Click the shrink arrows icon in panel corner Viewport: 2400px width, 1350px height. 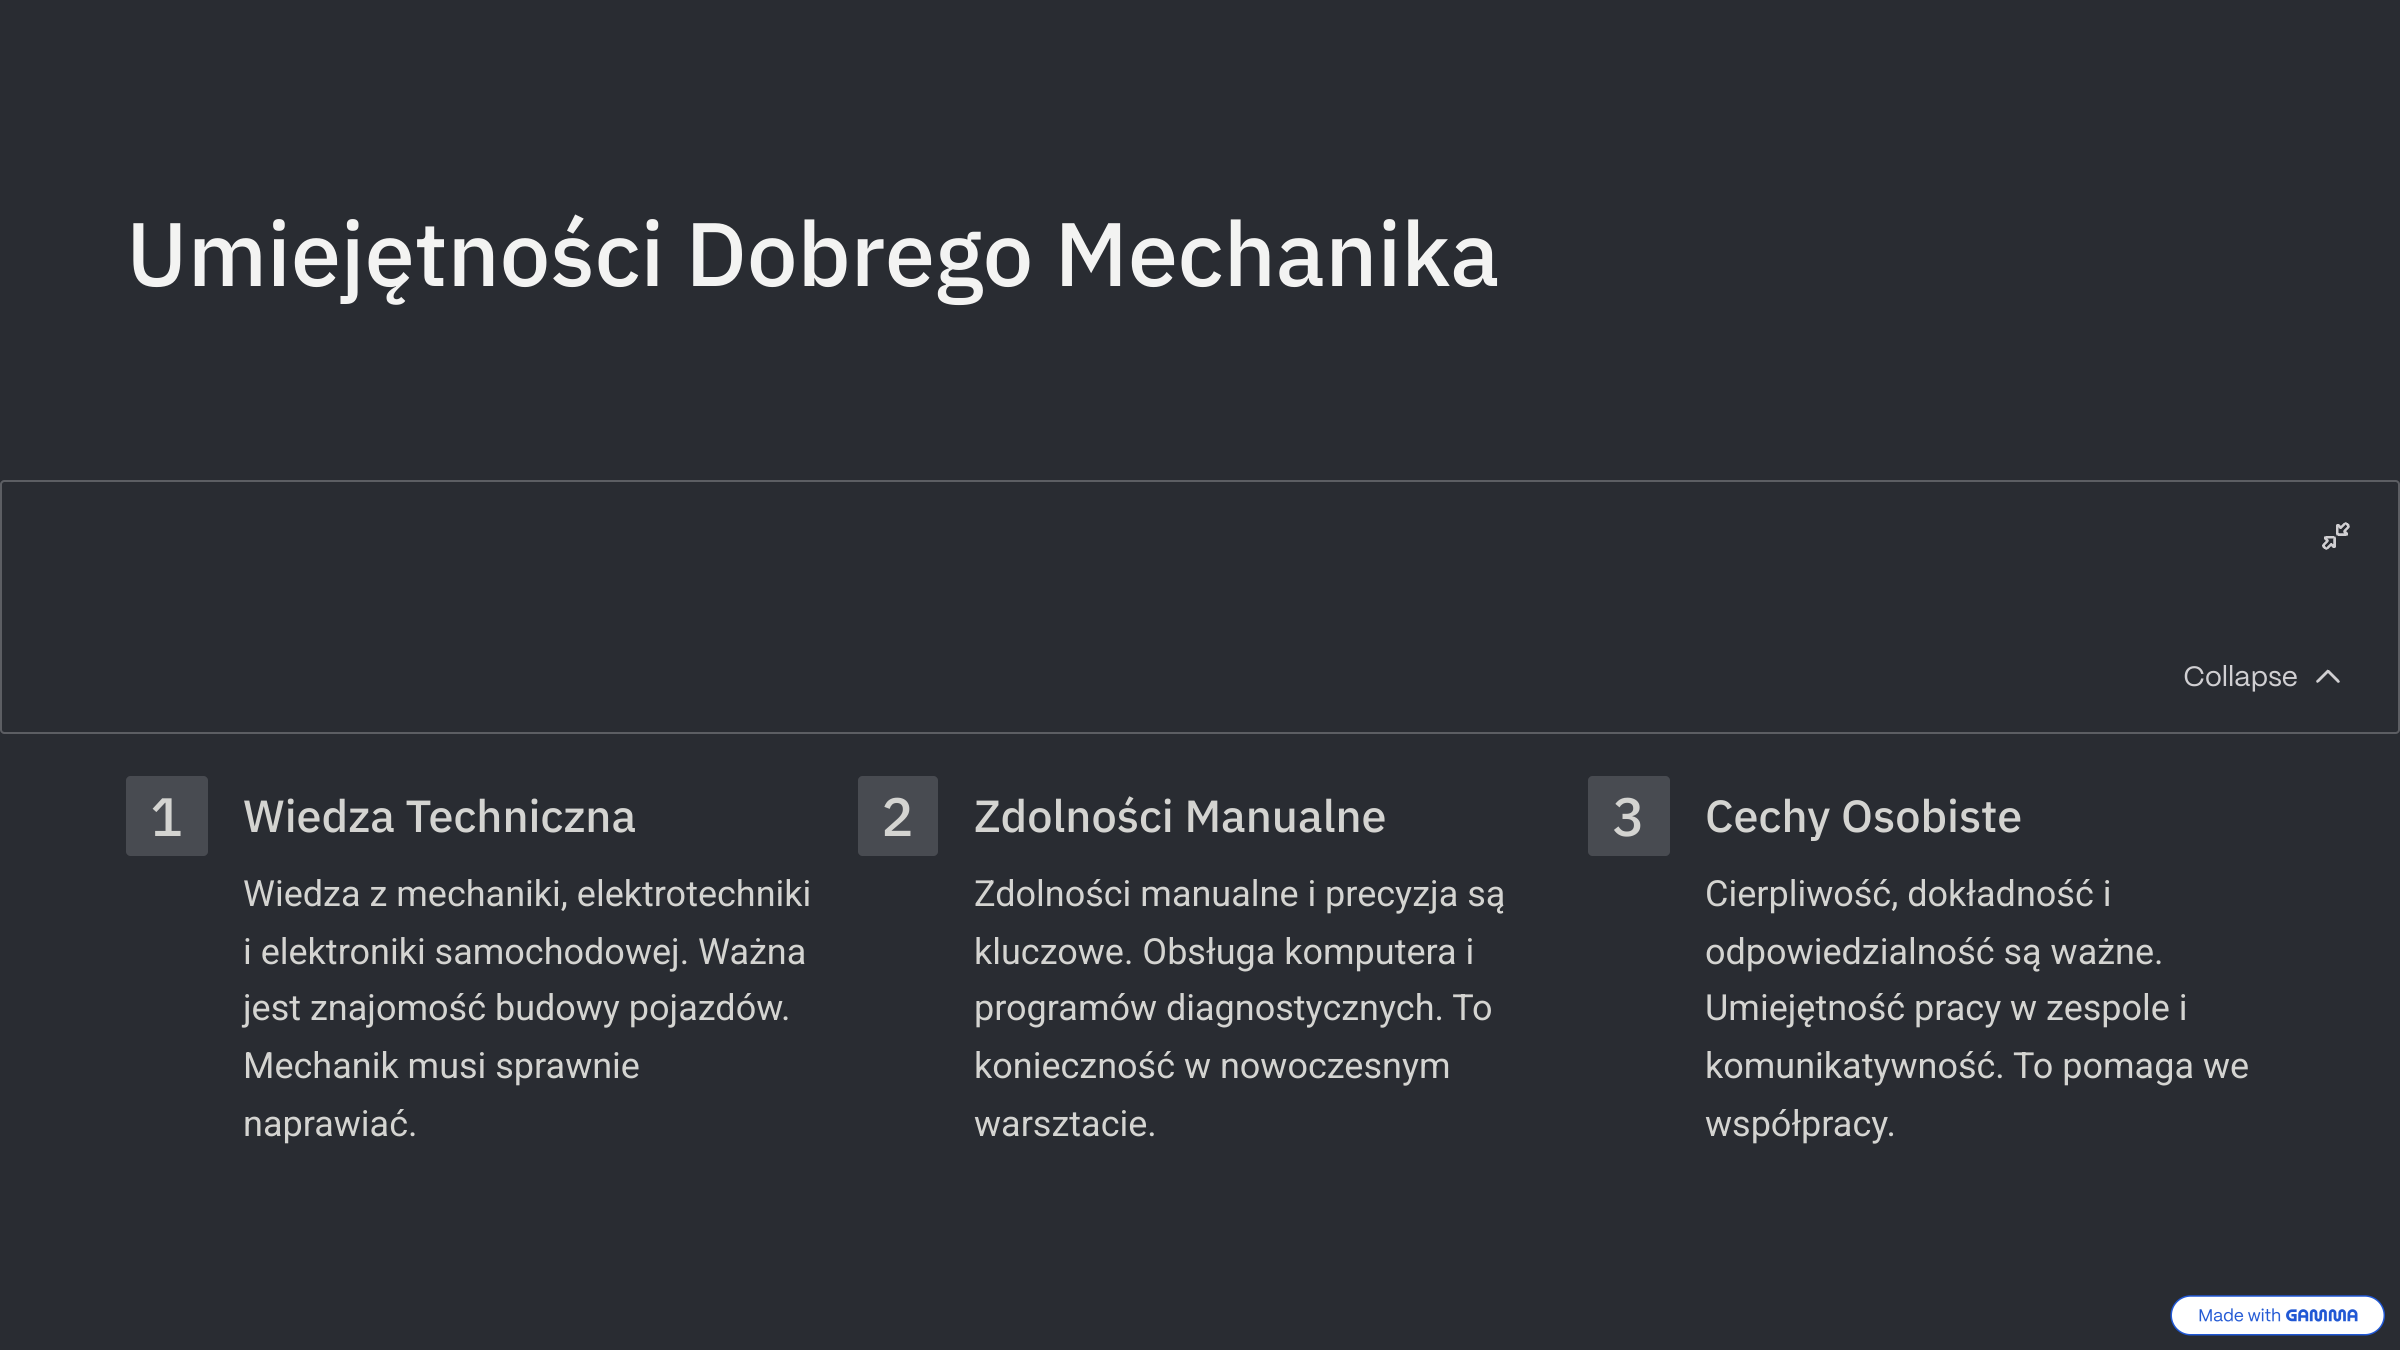2335,536
